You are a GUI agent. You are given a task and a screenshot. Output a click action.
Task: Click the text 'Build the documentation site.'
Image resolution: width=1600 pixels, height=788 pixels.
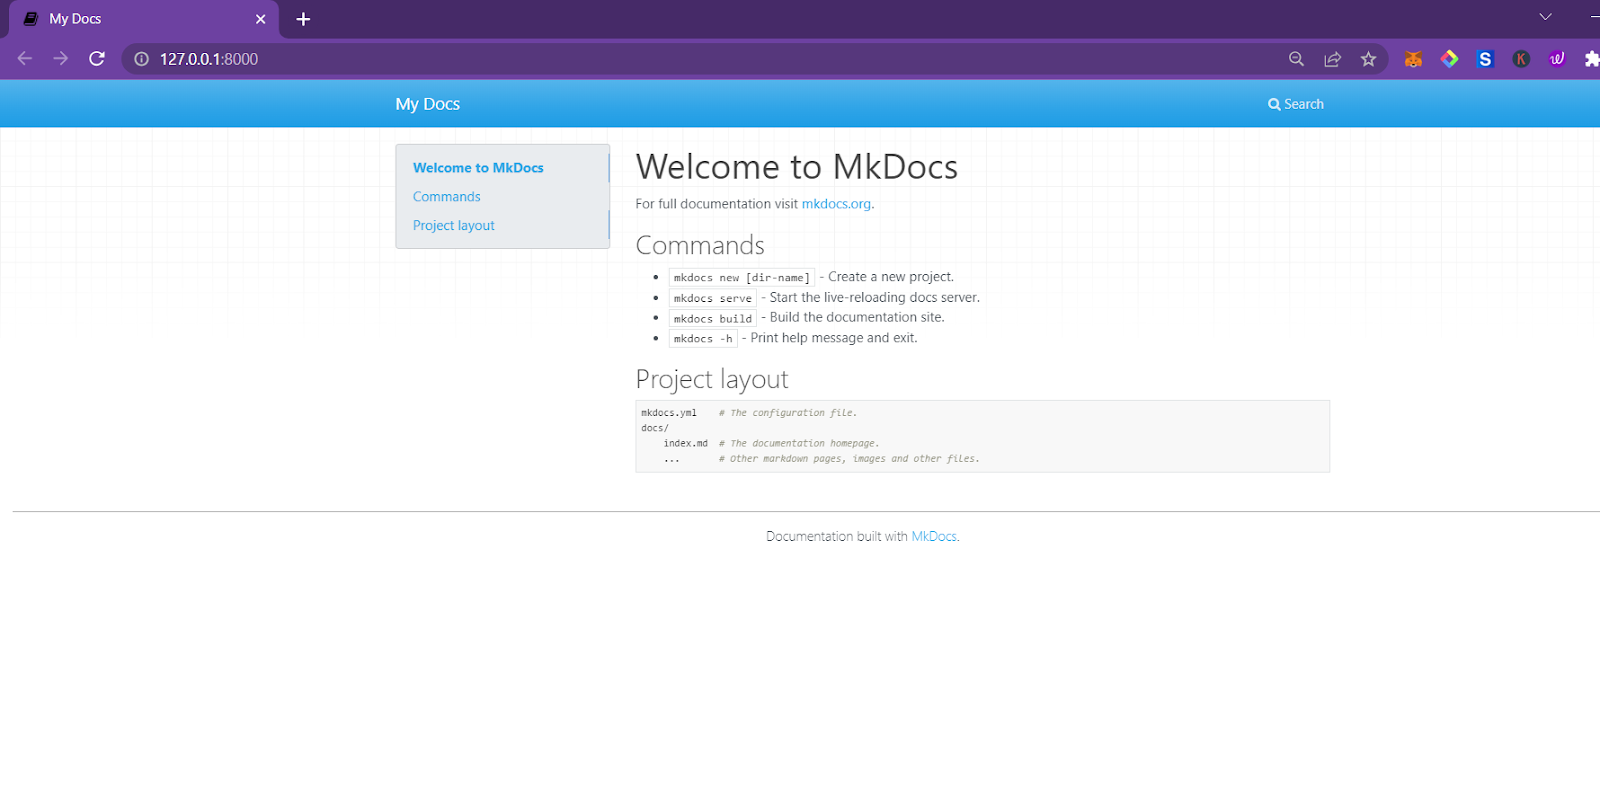(x=856, y=317)
